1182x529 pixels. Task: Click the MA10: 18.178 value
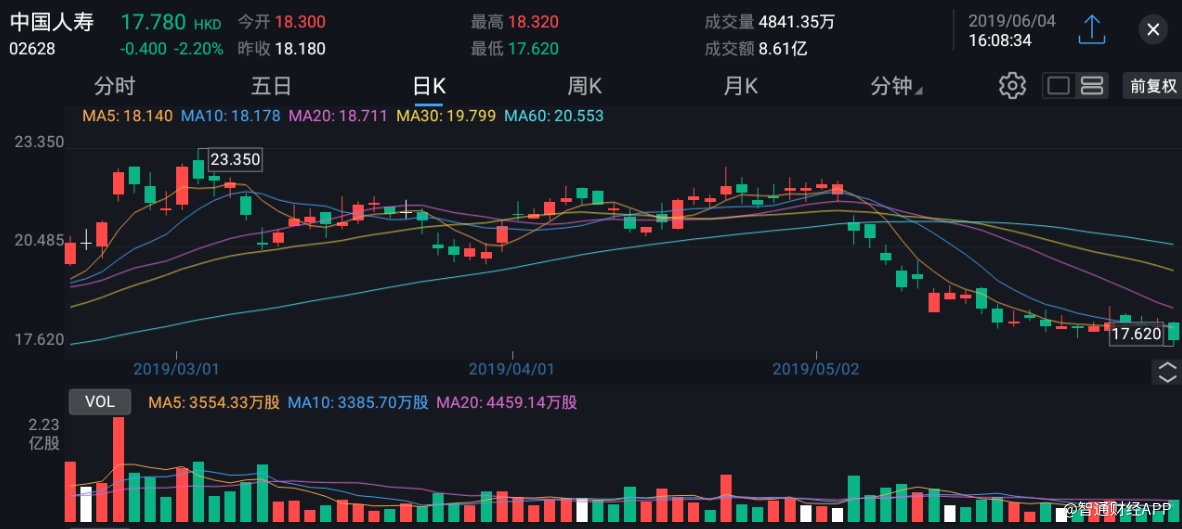(x=231, y=116)
